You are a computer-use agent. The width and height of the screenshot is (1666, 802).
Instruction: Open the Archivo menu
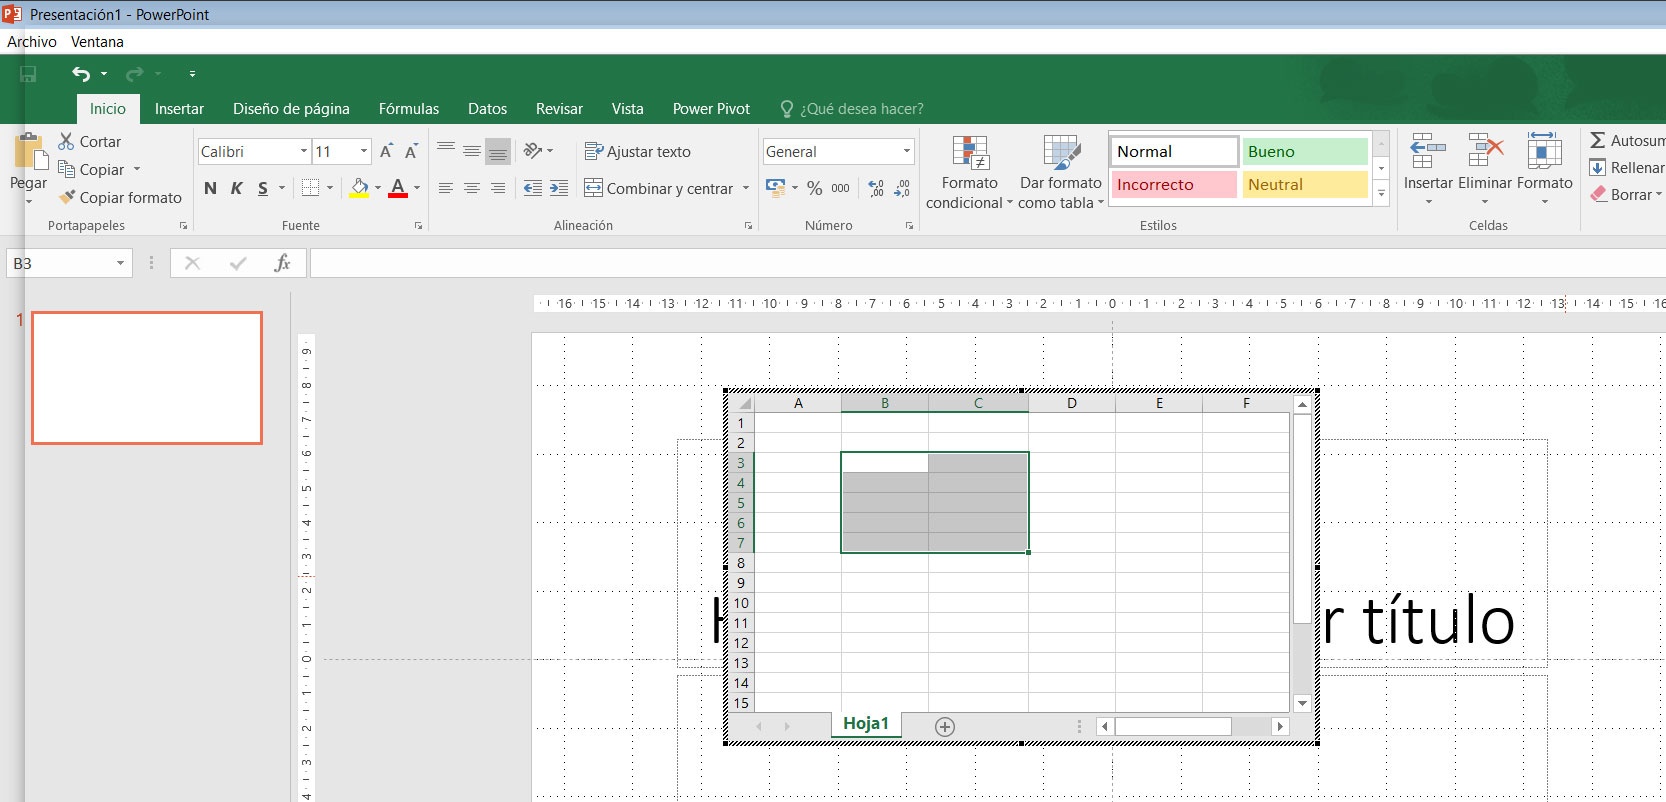tap(32, 42)
